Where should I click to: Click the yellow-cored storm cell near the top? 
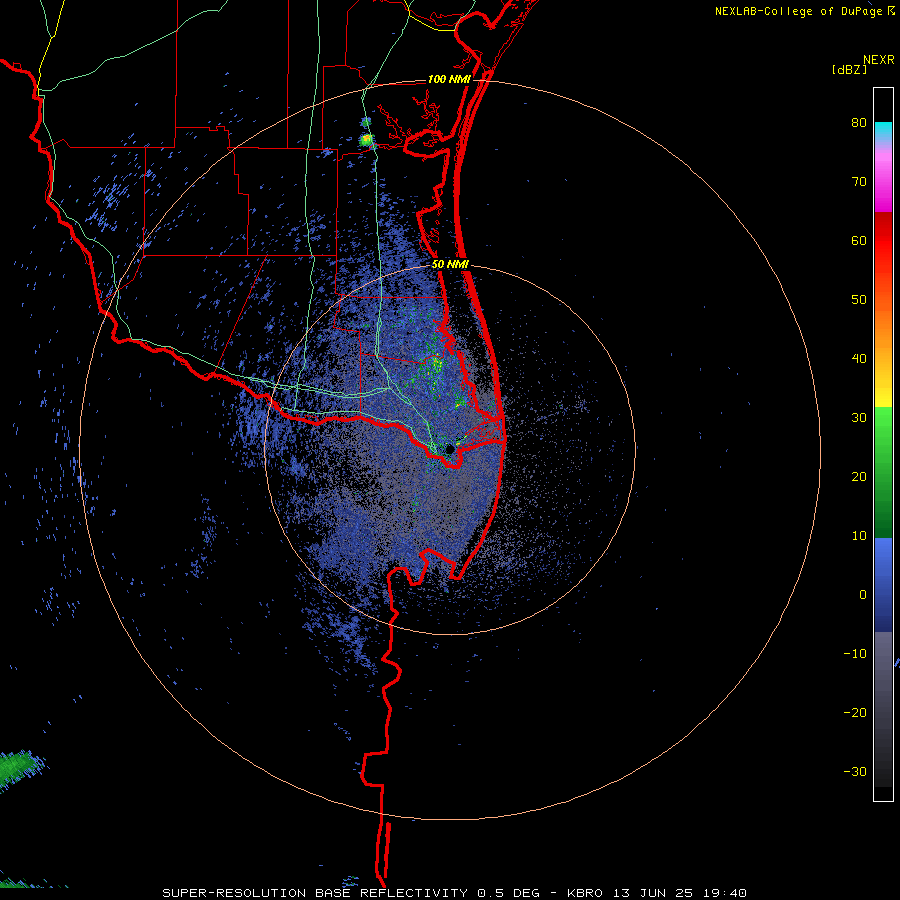366,139
